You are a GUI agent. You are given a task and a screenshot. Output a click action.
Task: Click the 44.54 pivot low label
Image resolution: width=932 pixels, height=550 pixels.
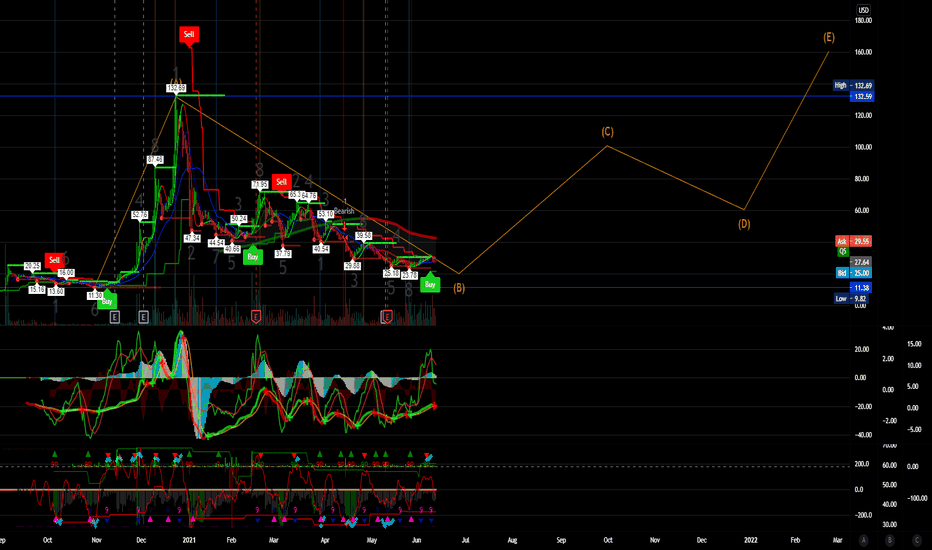pyautogui.click(x=216, y=243)
